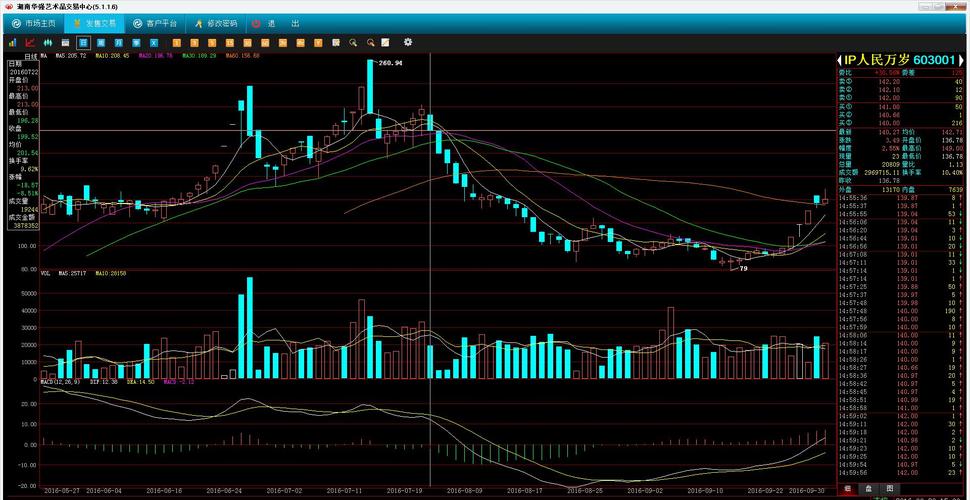Click the first magnifier zoom icon
The image size is (970, 500).
point(353,43)
